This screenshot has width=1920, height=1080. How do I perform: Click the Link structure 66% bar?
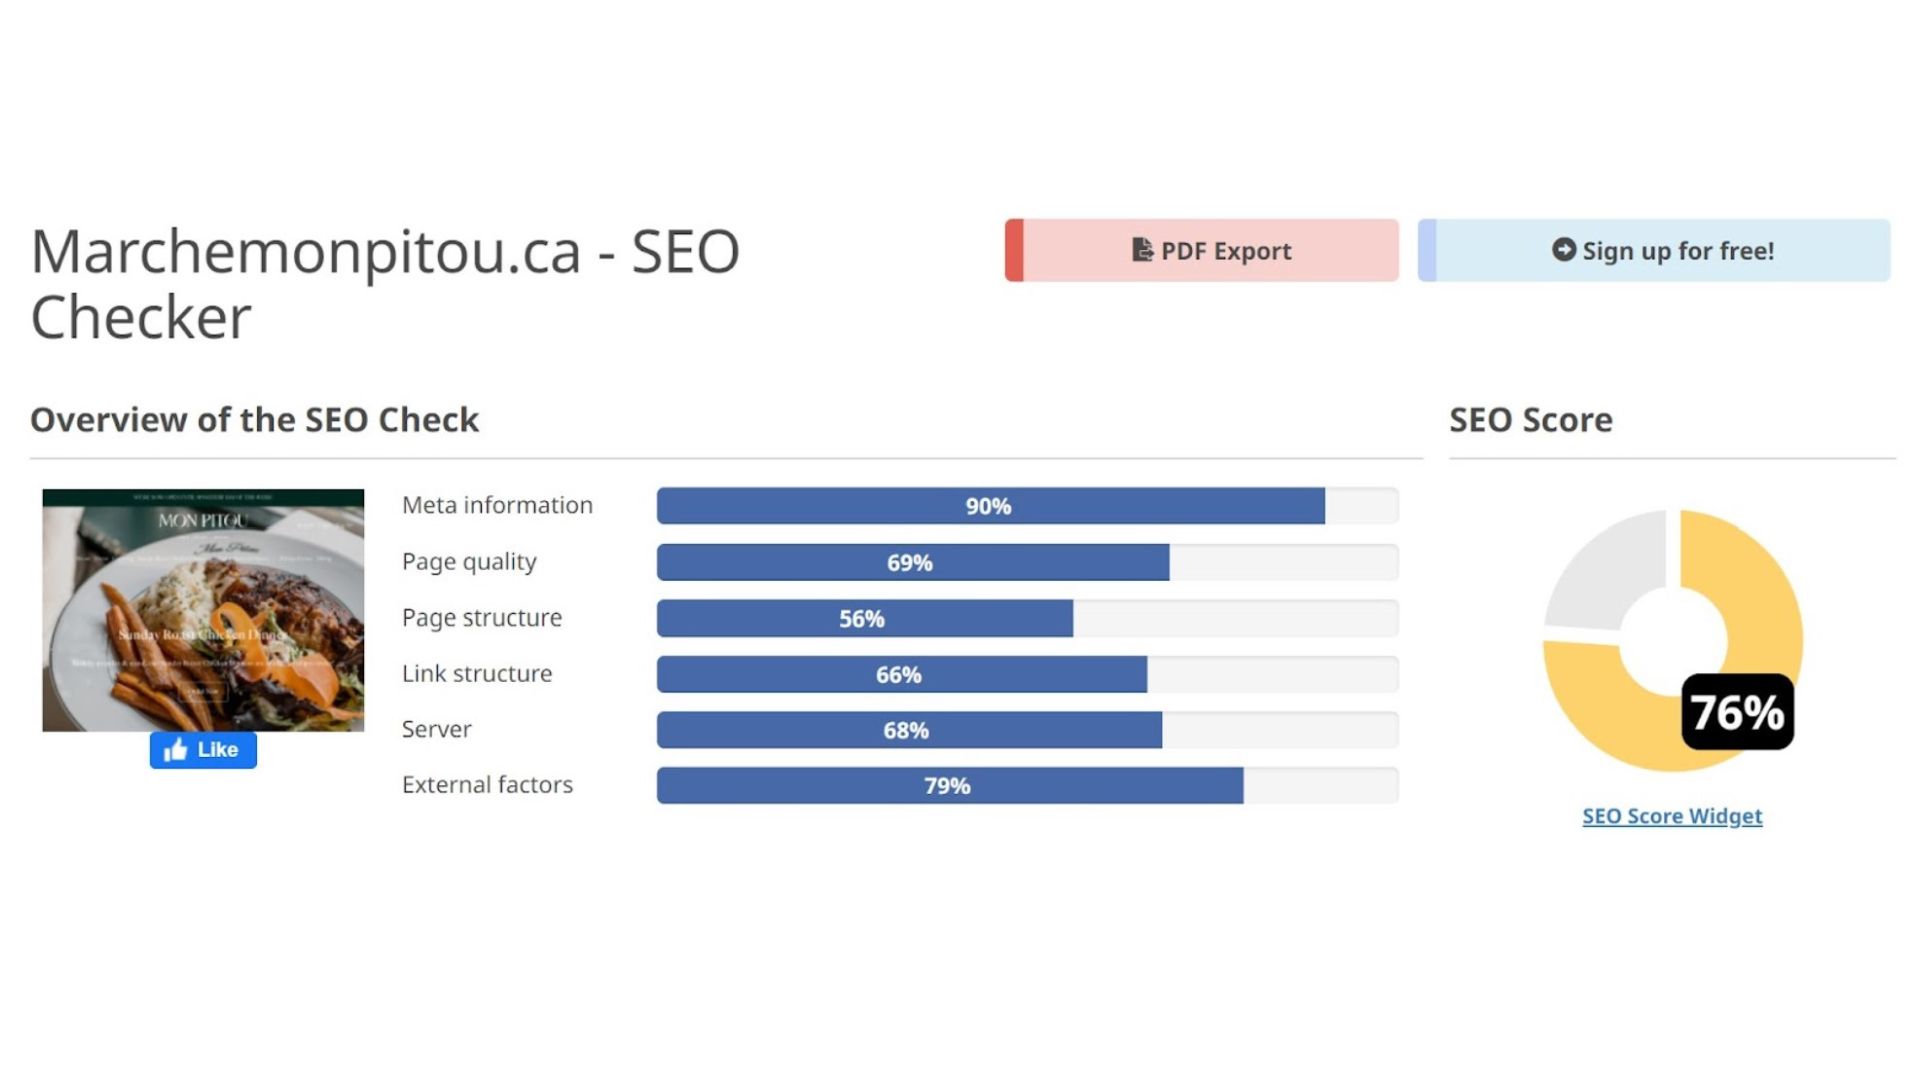pyautogui.click(x=901, y=674)
